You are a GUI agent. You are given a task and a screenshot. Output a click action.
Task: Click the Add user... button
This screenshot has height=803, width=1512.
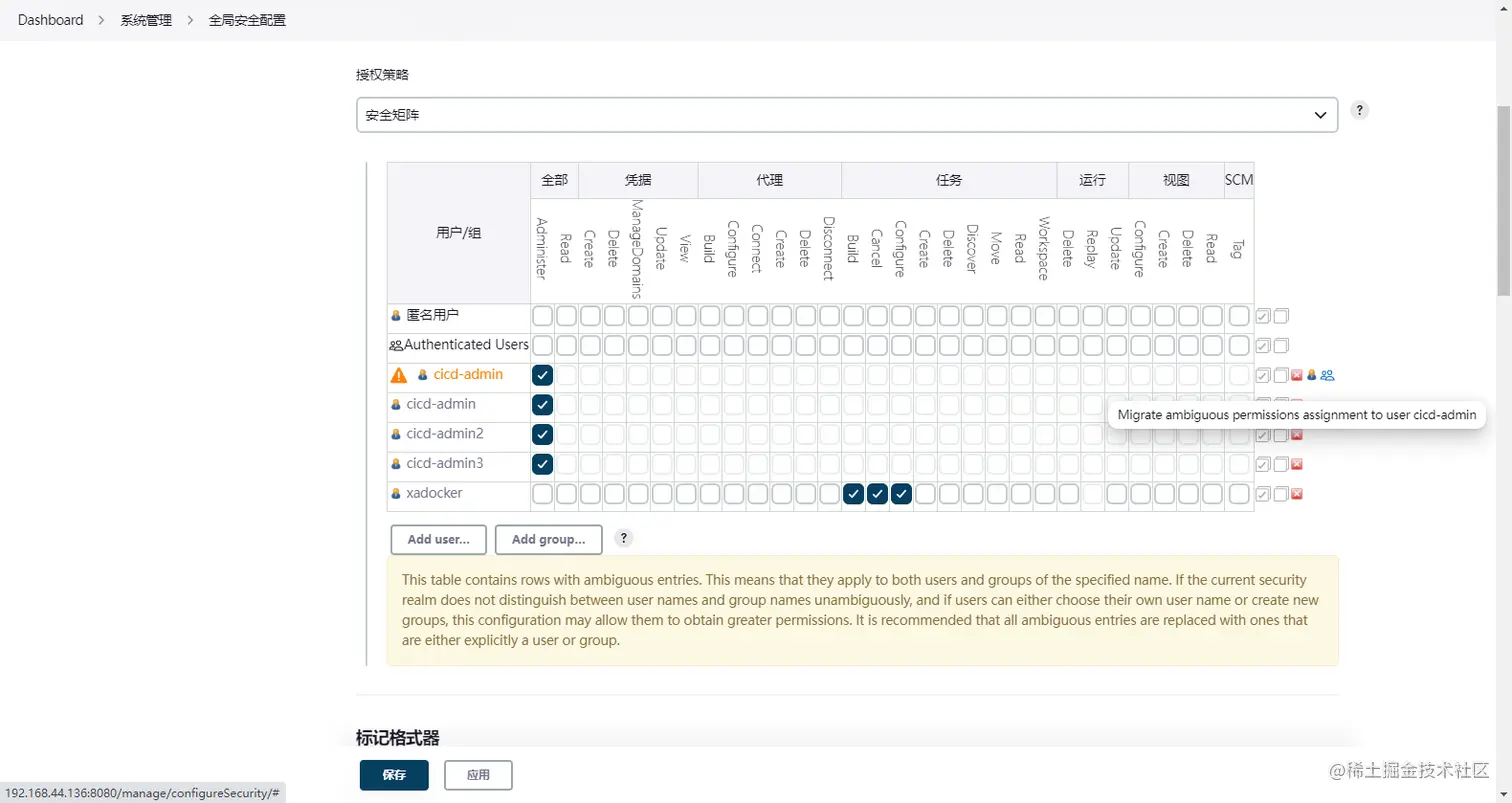pyautogui.click(x=437, y=539)
